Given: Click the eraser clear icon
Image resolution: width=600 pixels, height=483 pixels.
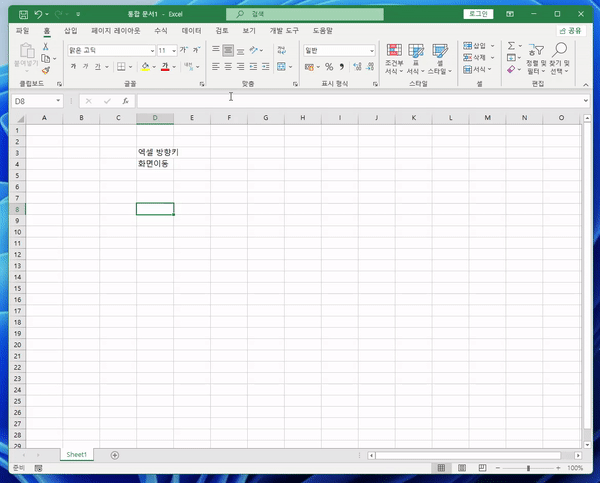Looking at the screenshot, I should [x=511, y=69].
